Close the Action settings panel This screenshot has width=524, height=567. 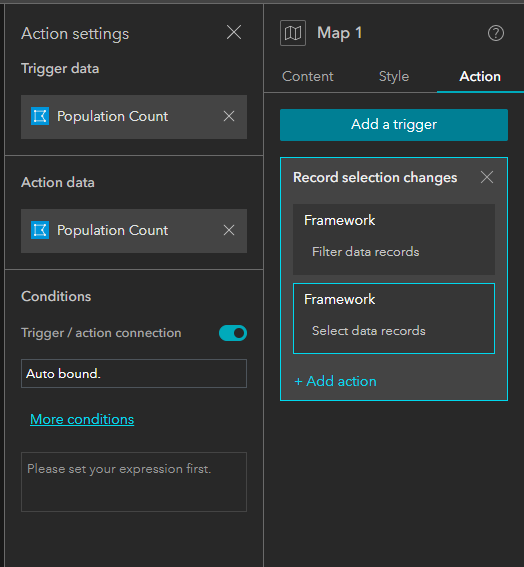234,33
